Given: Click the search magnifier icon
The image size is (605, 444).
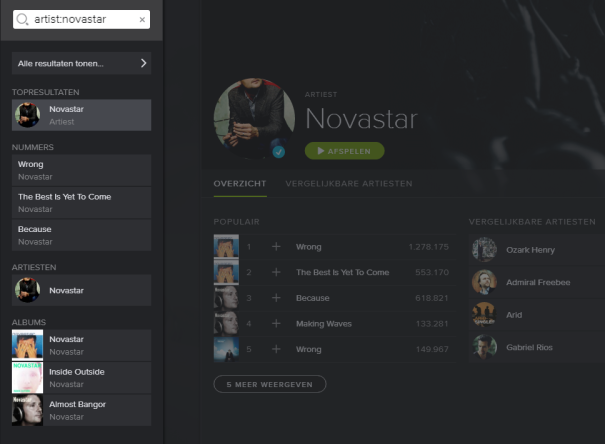Looking at the screenshot, I should 22,19.
